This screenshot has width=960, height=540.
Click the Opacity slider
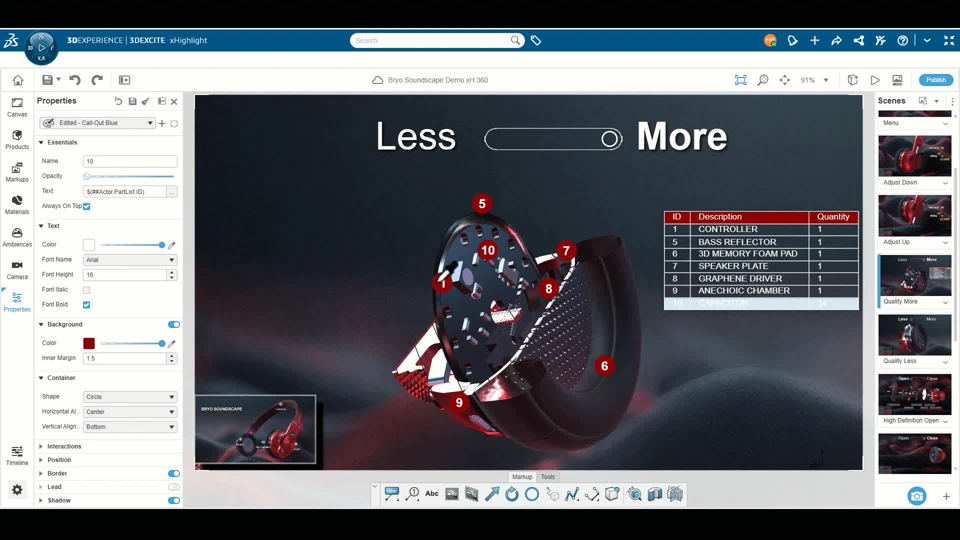tap(130, 176)
